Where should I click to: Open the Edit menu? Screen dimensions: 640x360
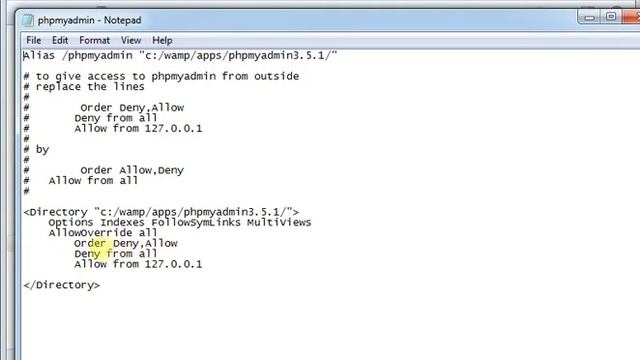pyautogui.click(x=60, y=40)
